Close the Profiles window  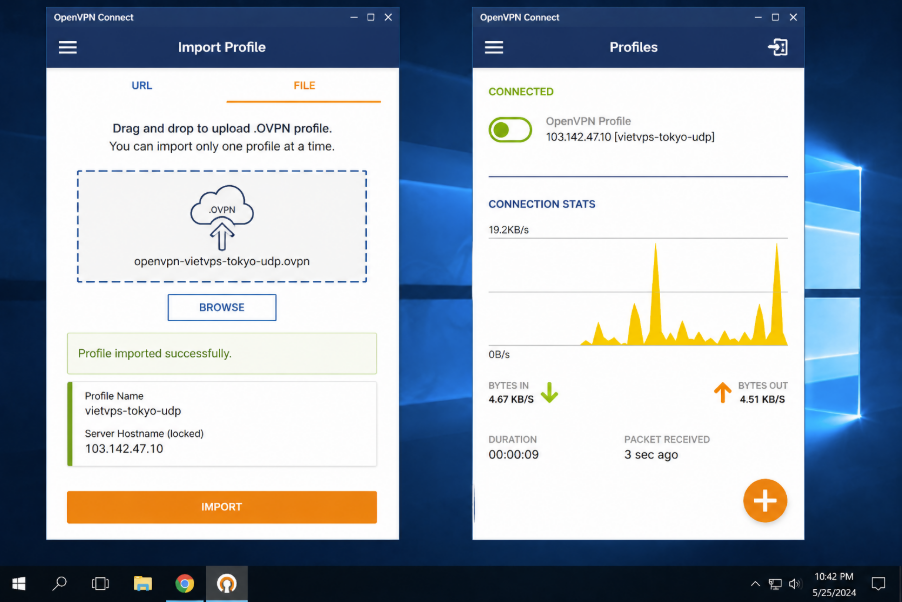pyautogui.click(x=793, y=17)
